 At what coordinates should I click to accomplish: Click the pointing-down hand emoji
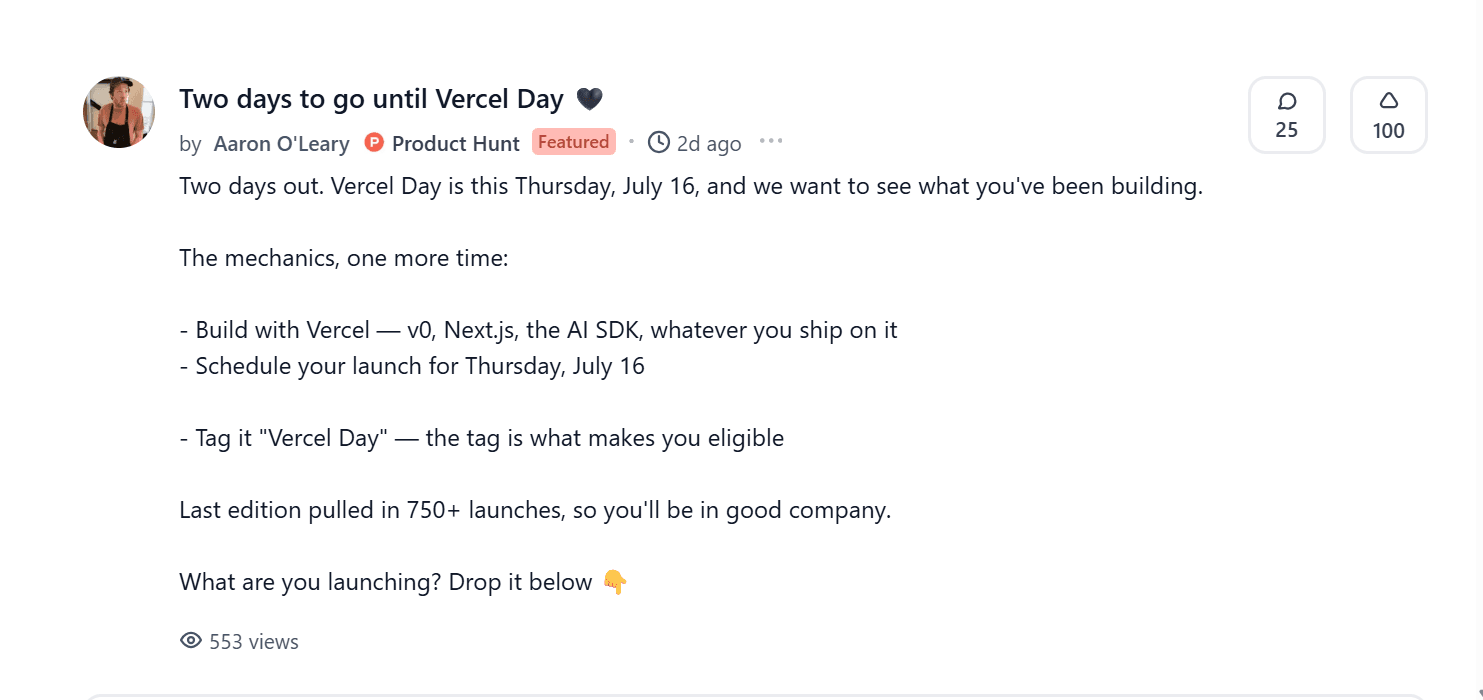click(614, 582)
